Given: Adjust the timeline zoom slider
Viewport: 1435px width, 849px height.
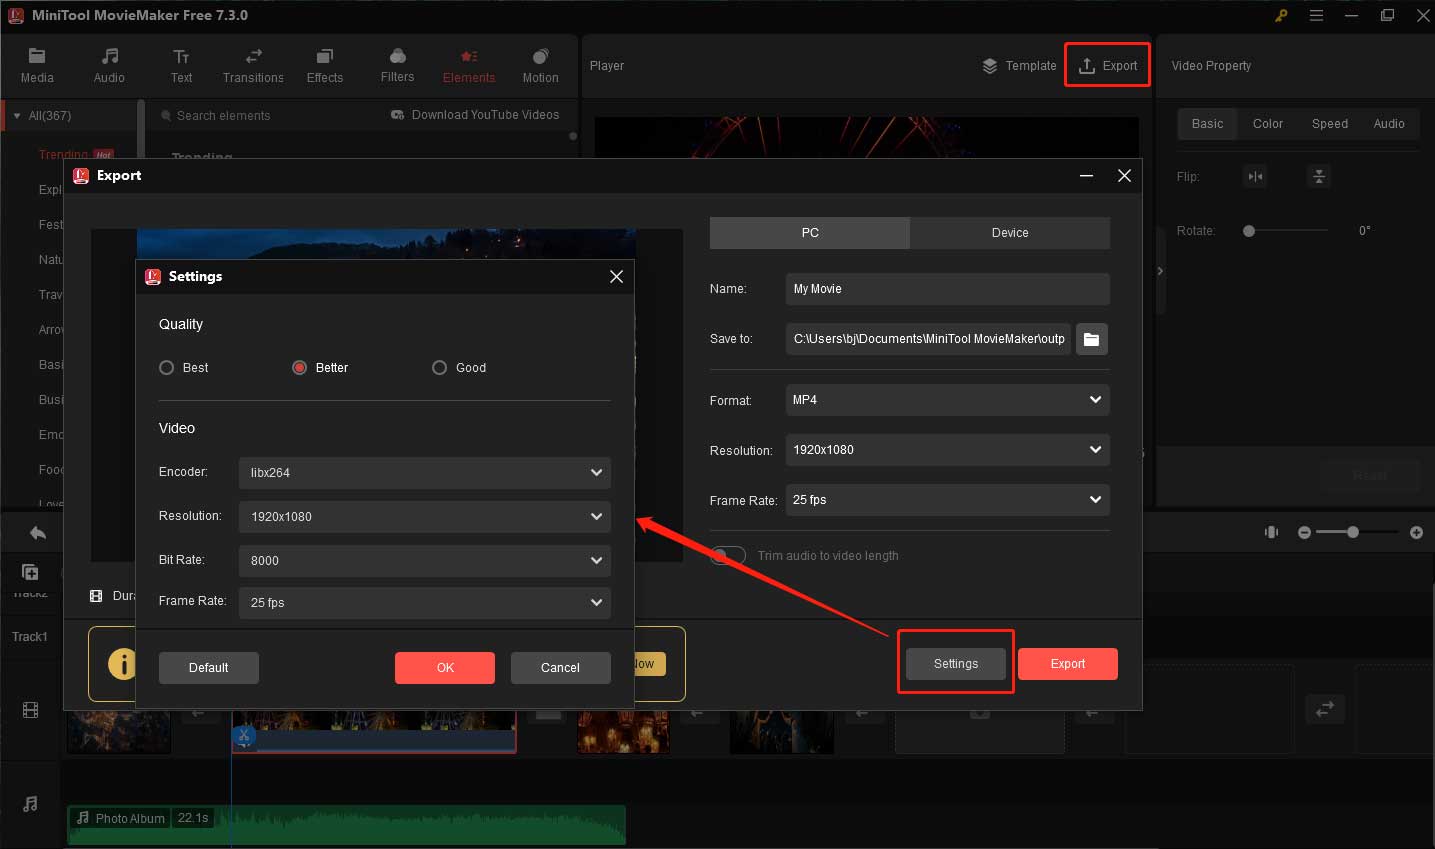Looking at the screenshot, I should tap(1353, 533).
